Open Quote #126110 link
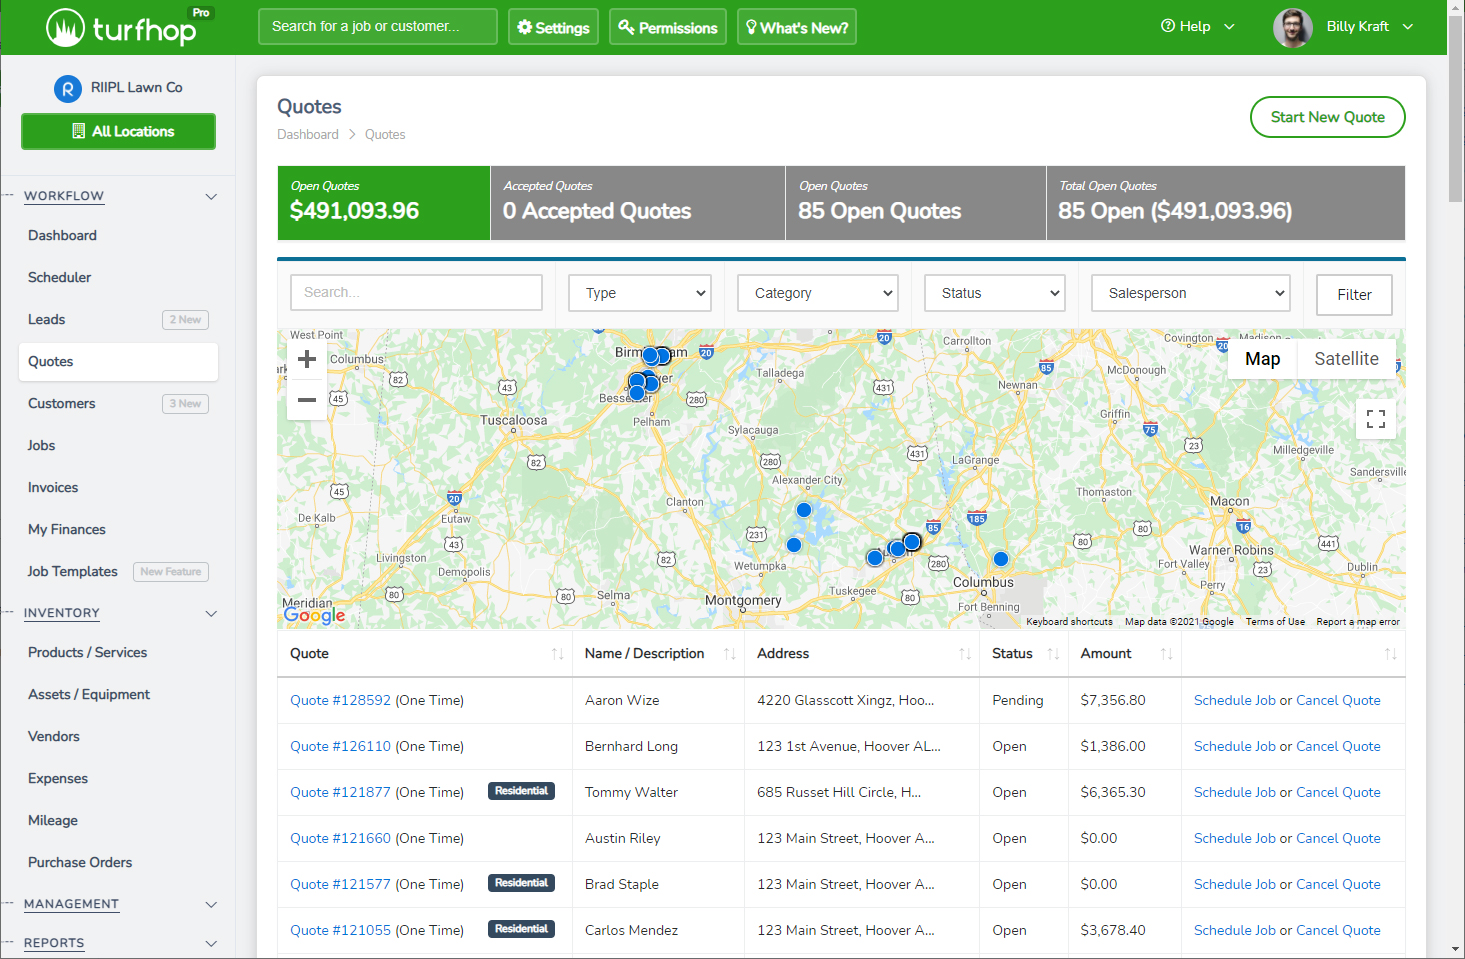The width and height of the screenshot is (1465, 959). (x=340, y=747)
